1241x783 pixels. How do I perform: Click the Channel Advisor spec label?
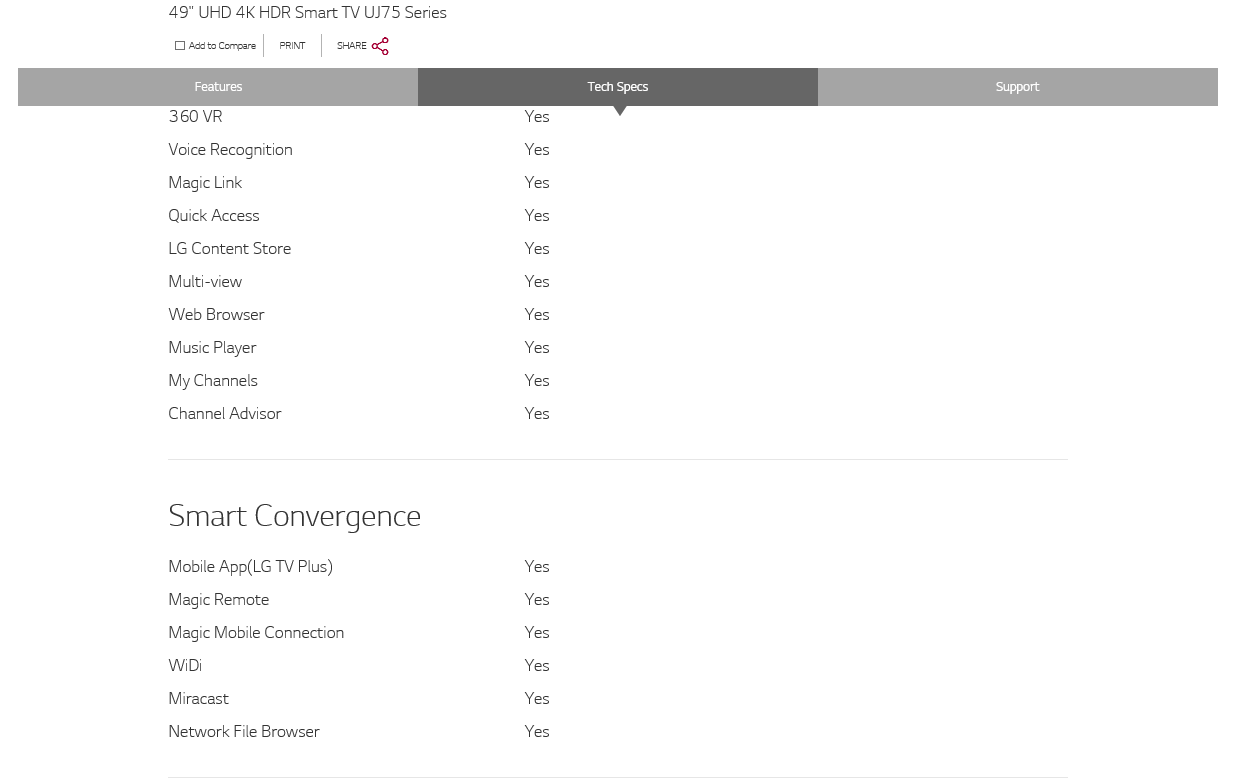point(224,414)
